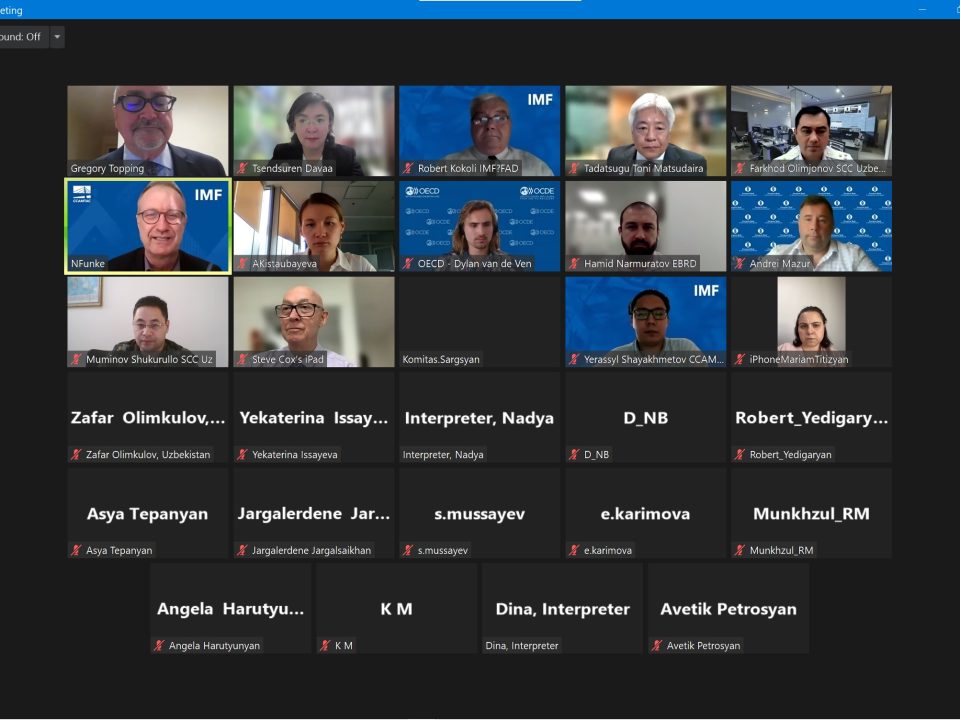Image resolution: width=960 pixels, height=720 pixels.
Task: Click muted mic icon next to K M label
Action: 325,646
